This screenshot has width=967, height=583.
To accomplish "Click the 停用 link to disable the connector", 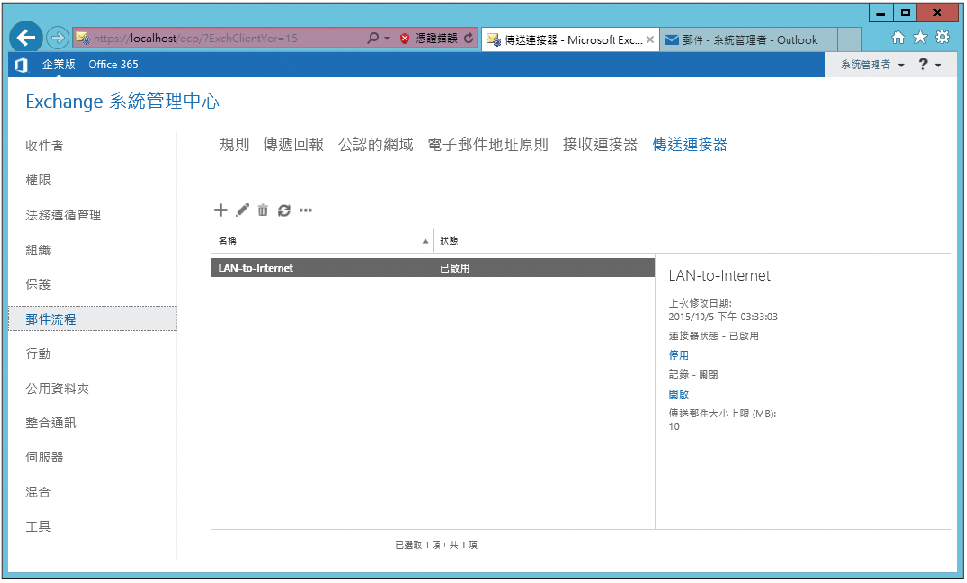I will point(678,355).
